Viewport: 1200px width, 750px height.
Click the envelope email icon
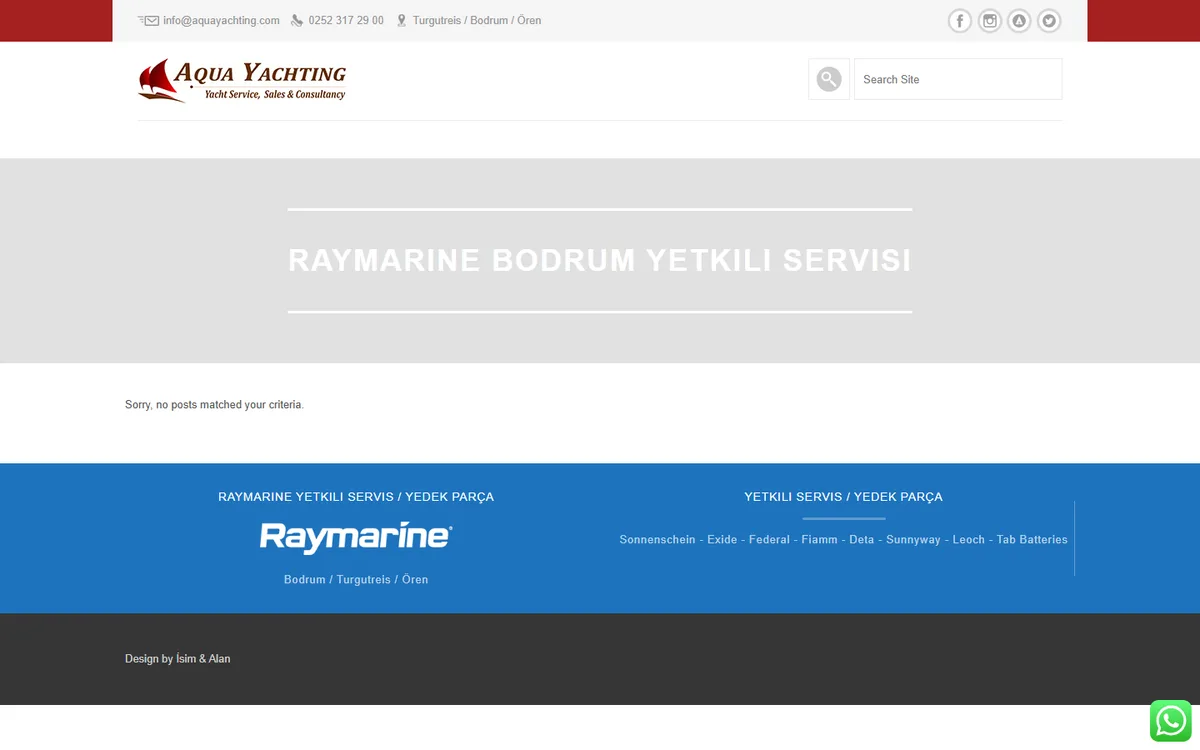pyautogui.click(x=148, y=20)
